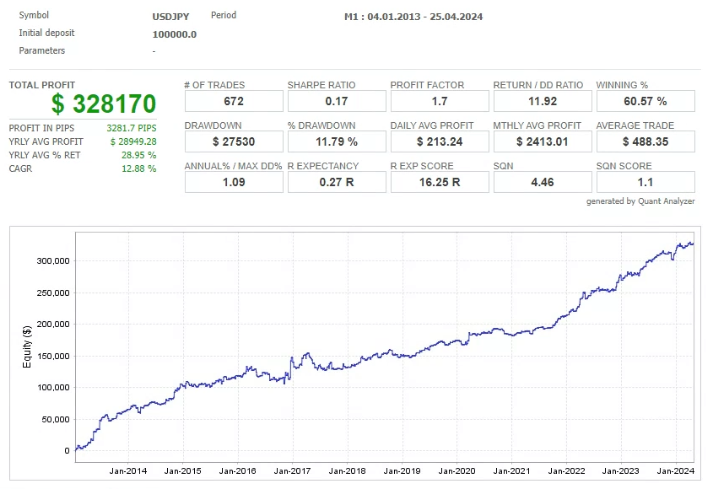Click the Total Profit amount $ 328170
This screenshot has width=709, height=489.
(105, 105)
